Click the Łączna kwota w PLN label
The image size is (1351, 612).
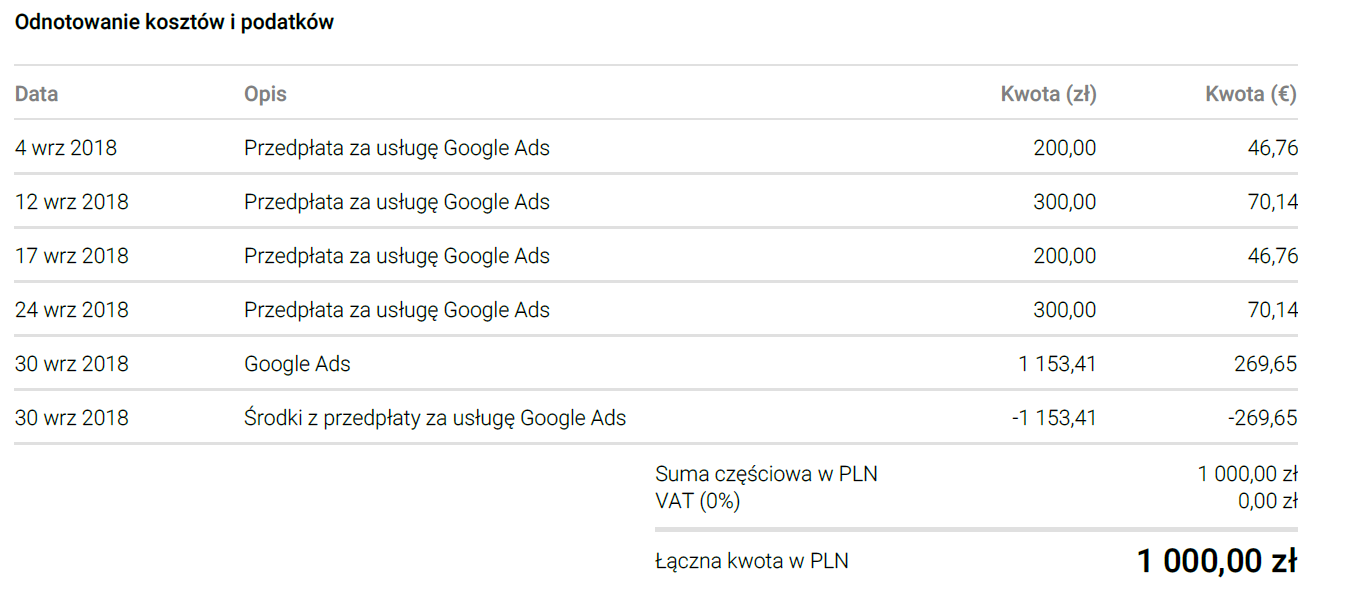tap(752, 561)
